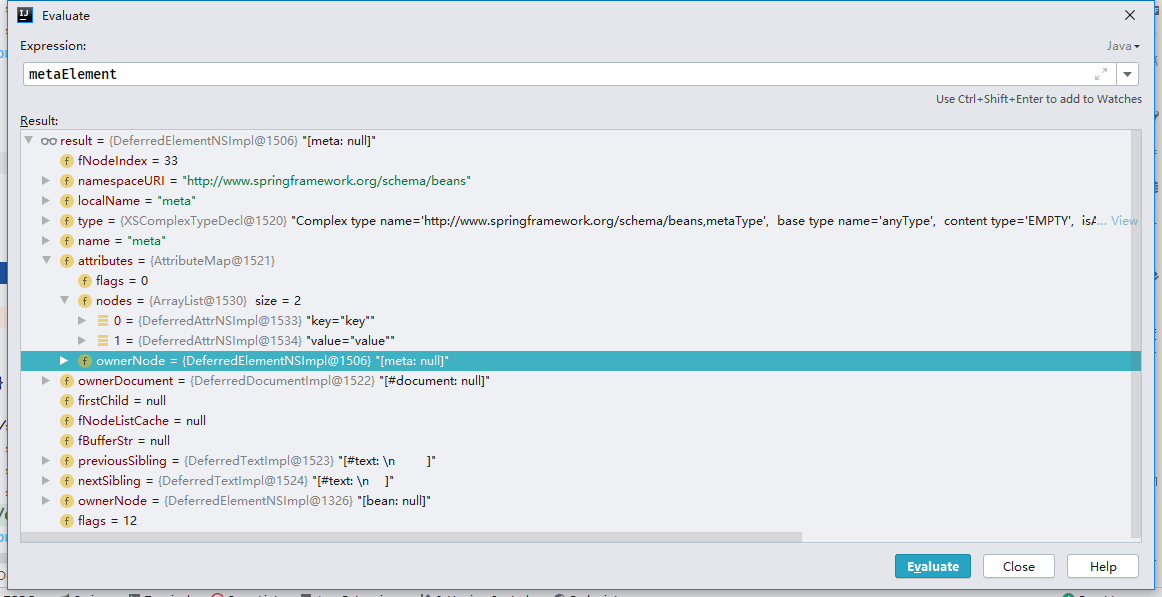Click the watch glasses icon on result
The image size is (1162, 597).
coord(49,141)
